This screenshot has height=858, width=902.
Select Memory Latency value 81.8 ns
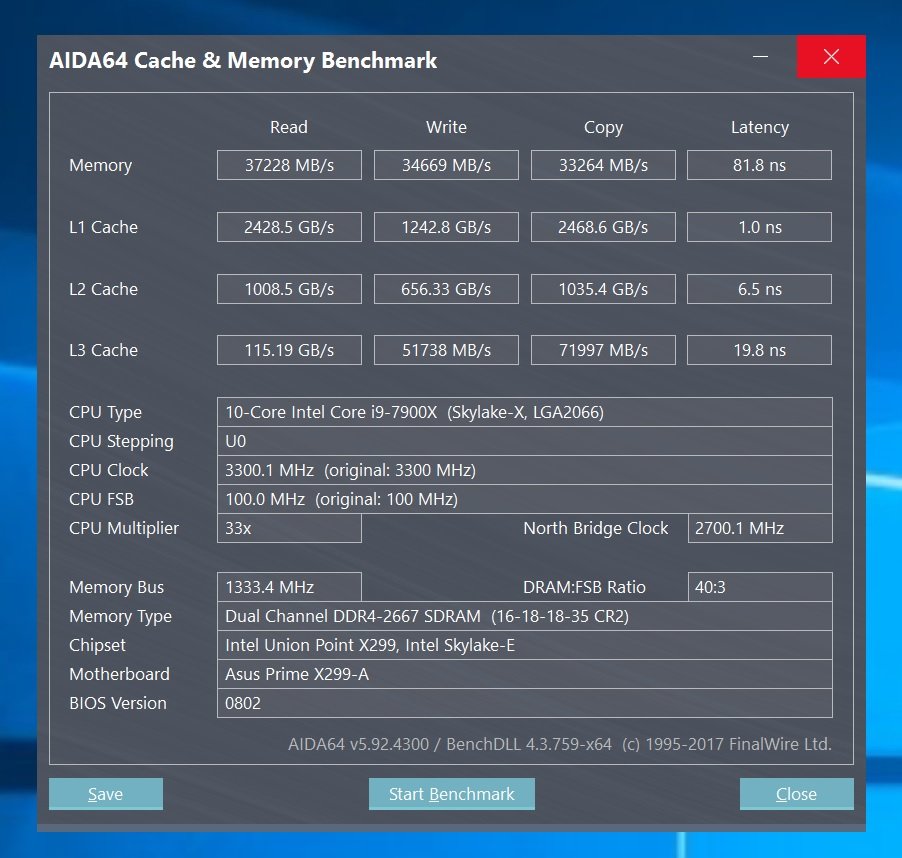click(759, 165)
